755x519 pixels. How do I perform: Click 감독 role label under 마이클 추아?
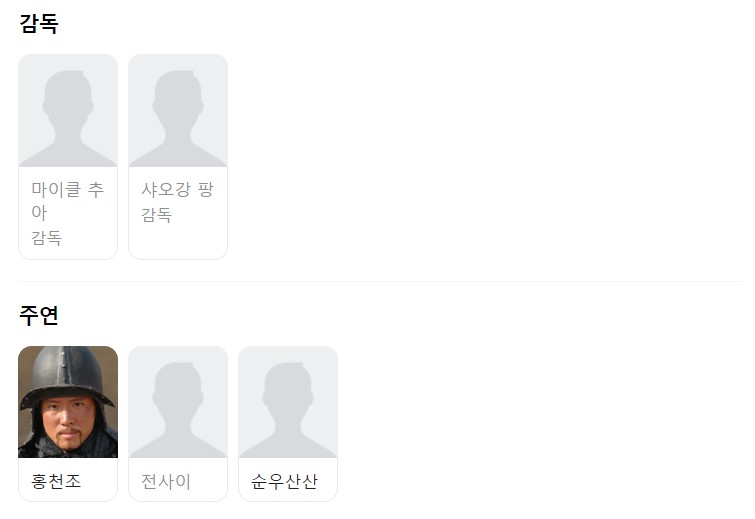pos(47,238)
